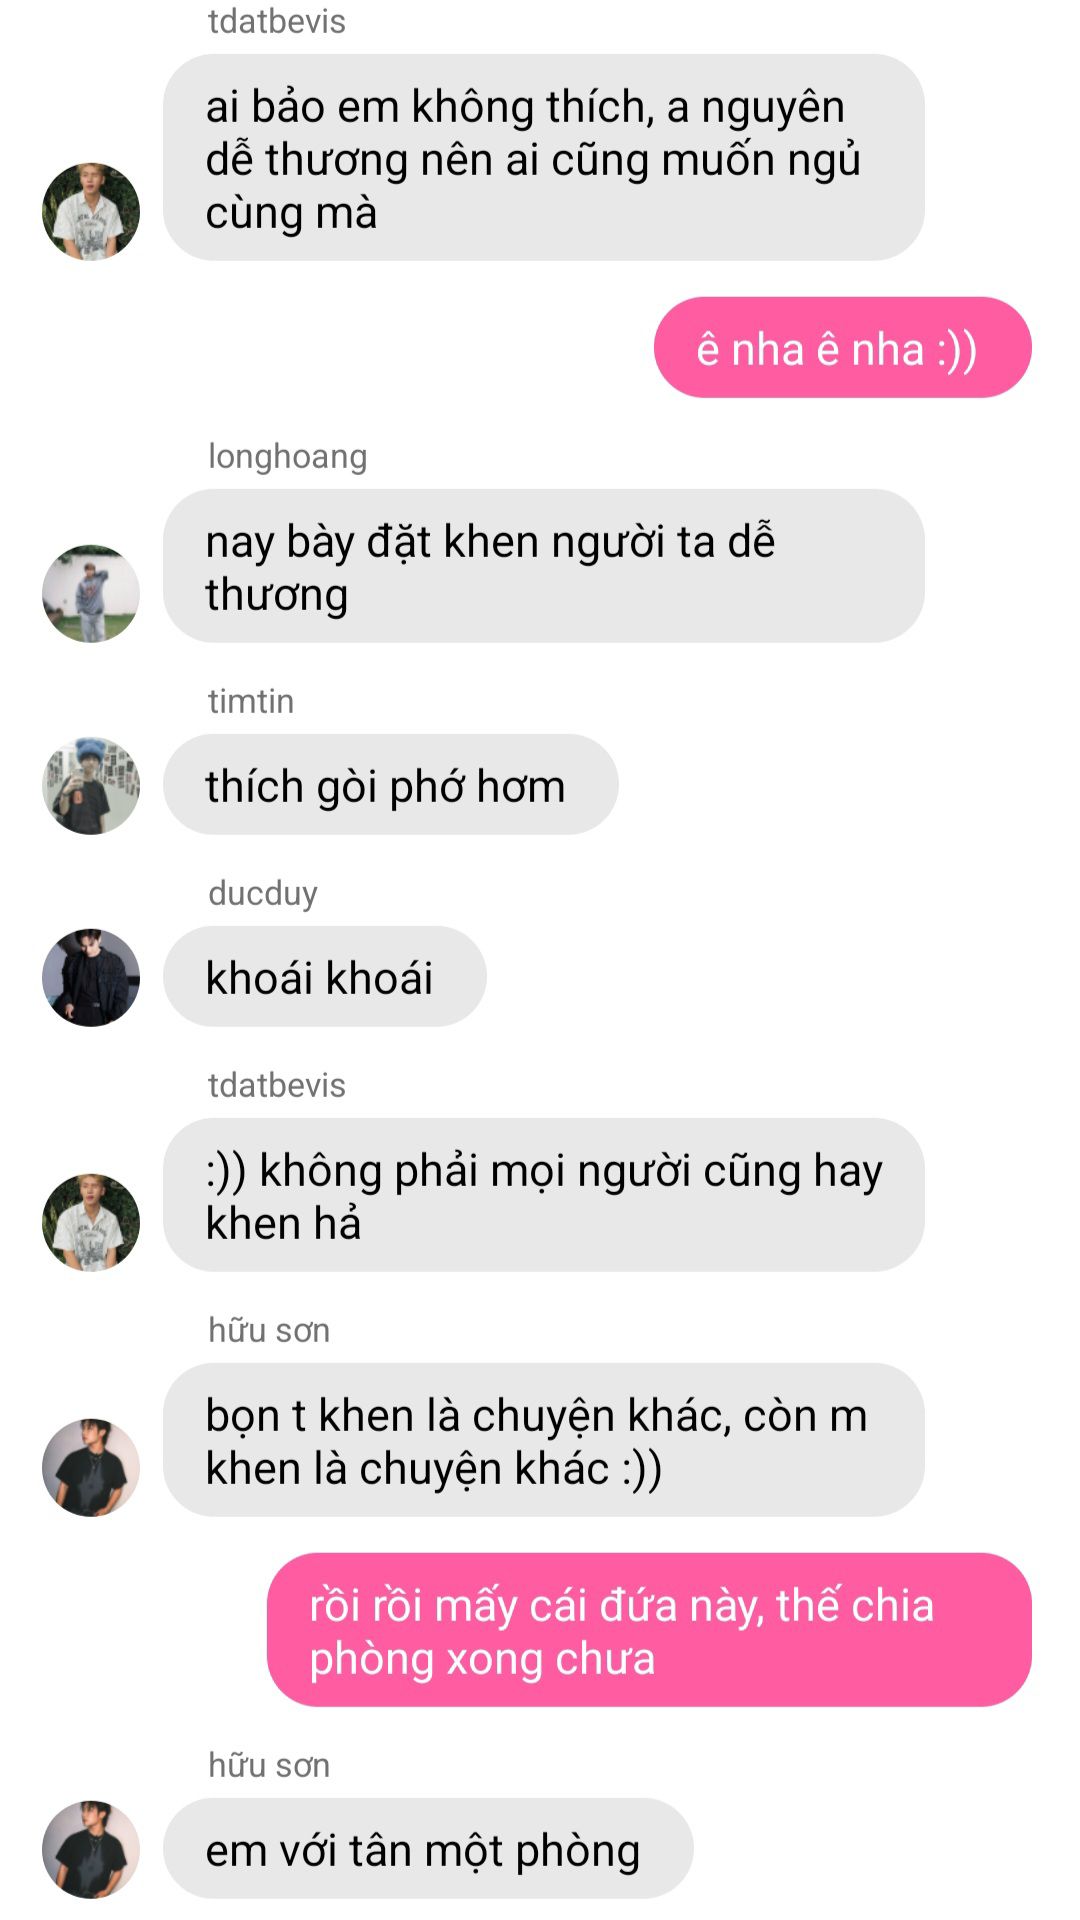Screen dimensions: 1080x1920
Task: Select message "nay bày đặt khen người ta dễ thương"
Action: [x=544, y=566]
